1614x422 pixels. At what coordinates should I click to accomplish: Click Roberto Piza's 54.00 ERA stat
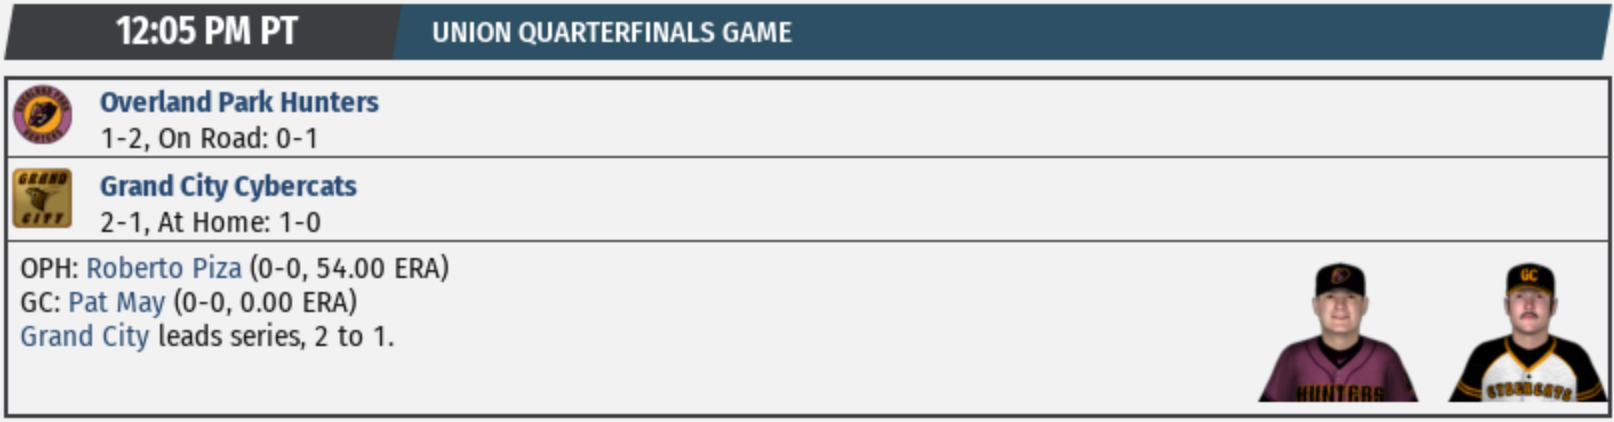tap(349, 268)
